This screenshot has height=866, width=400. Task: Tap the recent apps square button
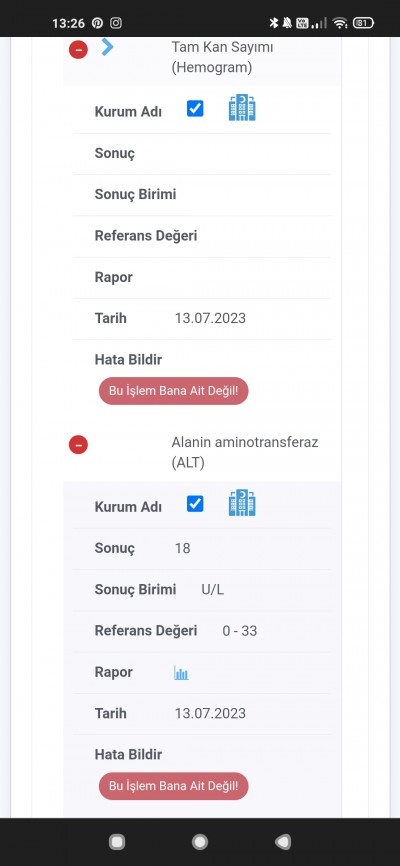pos(117,842)
